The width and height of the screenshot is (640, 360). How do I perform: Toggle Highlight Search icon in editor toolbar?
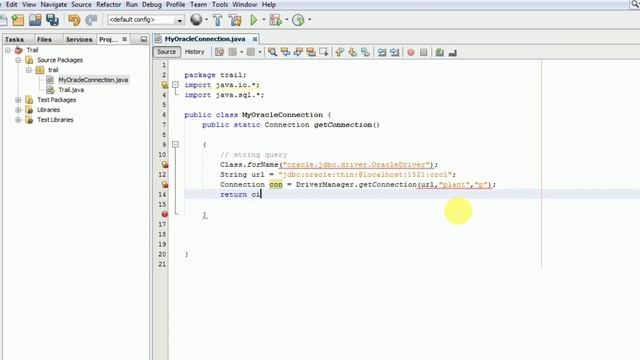(x=311, y=52)
